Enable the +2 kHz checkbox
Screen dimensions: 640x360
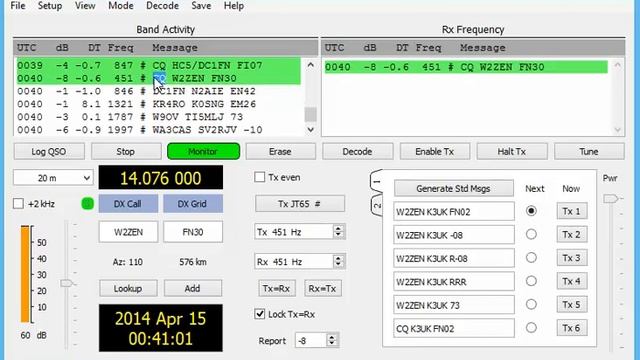click(x=18, y=203)
